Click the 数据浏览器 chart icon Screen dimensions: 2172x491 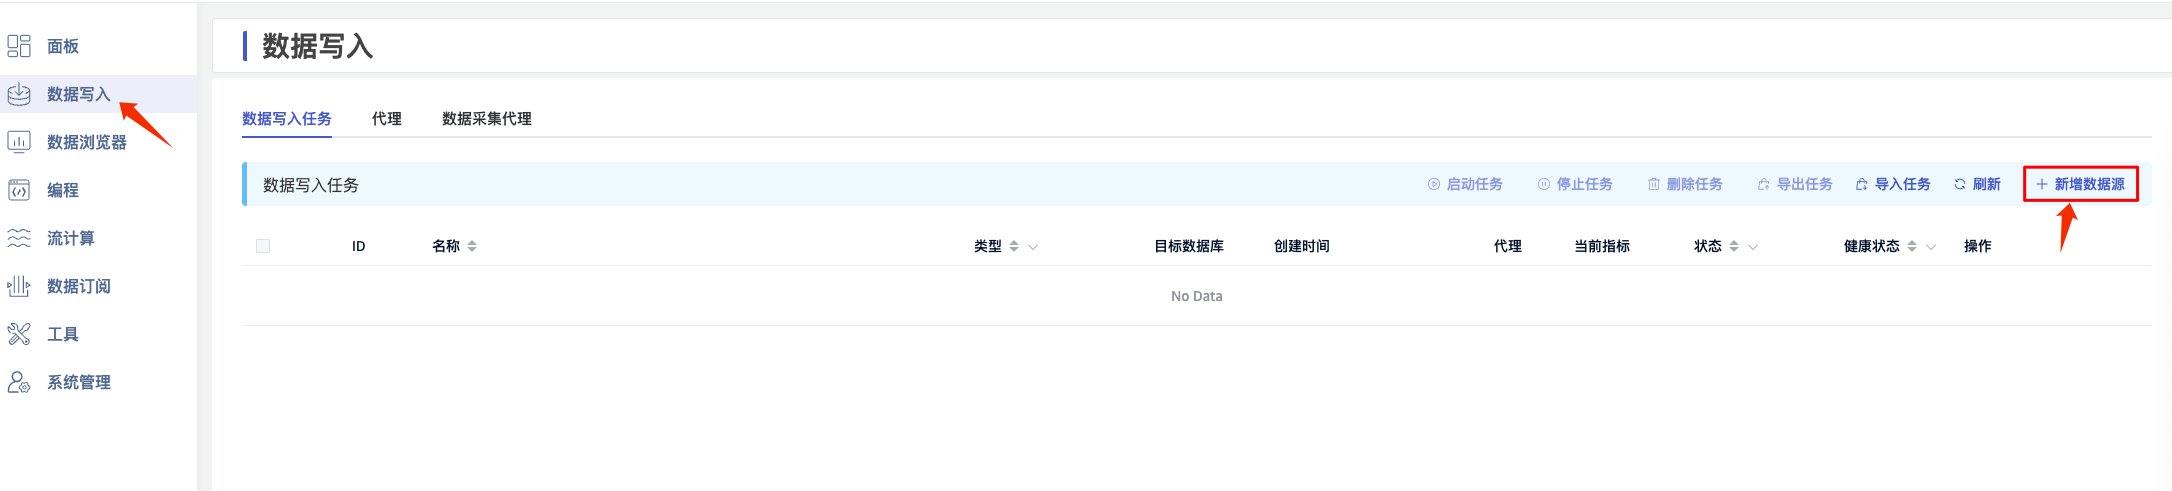19,142
